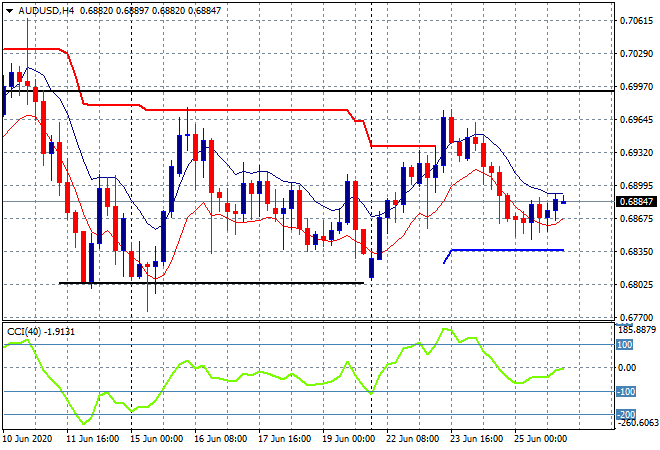Click the 22 Jun 08:00 time label
Viewport: 660px width, 450px height.
412,439
